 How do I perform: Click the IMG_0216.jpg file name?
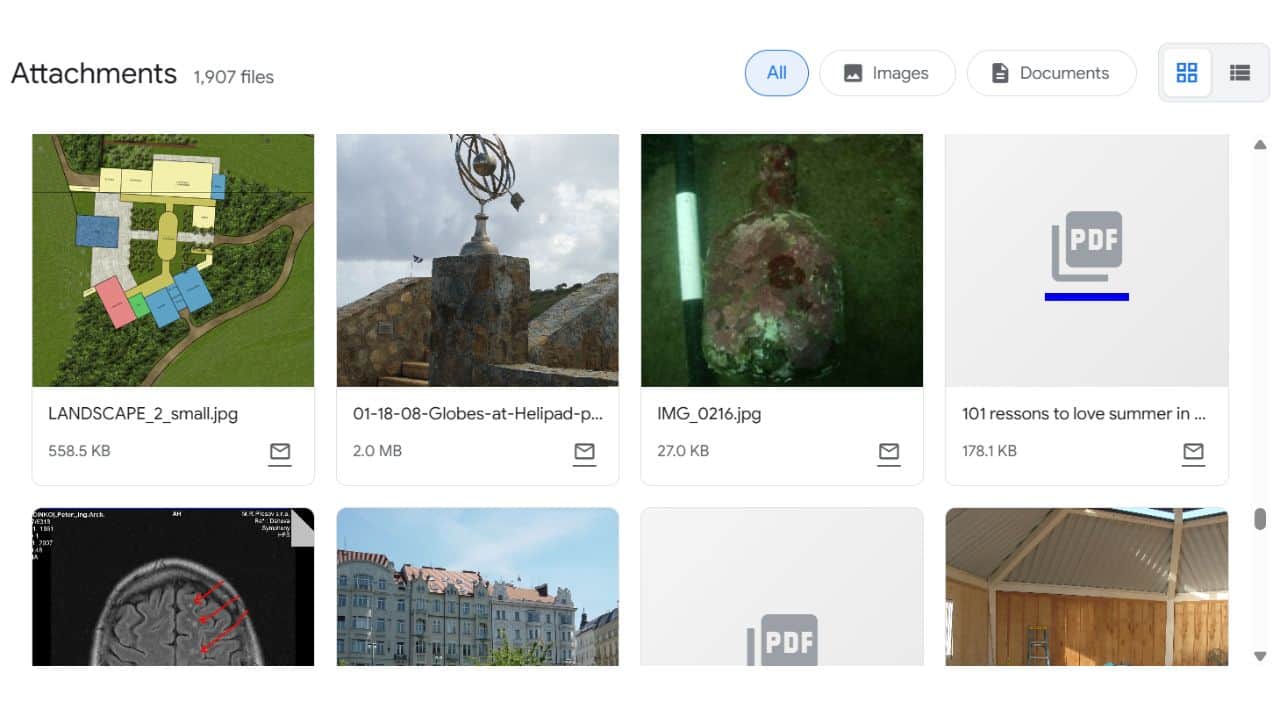click(x=709, y=413)
